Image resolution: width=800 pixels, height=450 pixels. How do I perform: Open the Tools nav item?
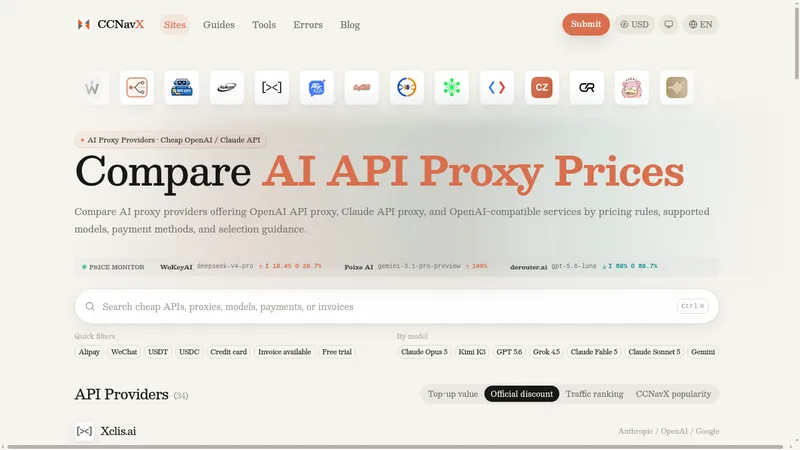point(264,24)
